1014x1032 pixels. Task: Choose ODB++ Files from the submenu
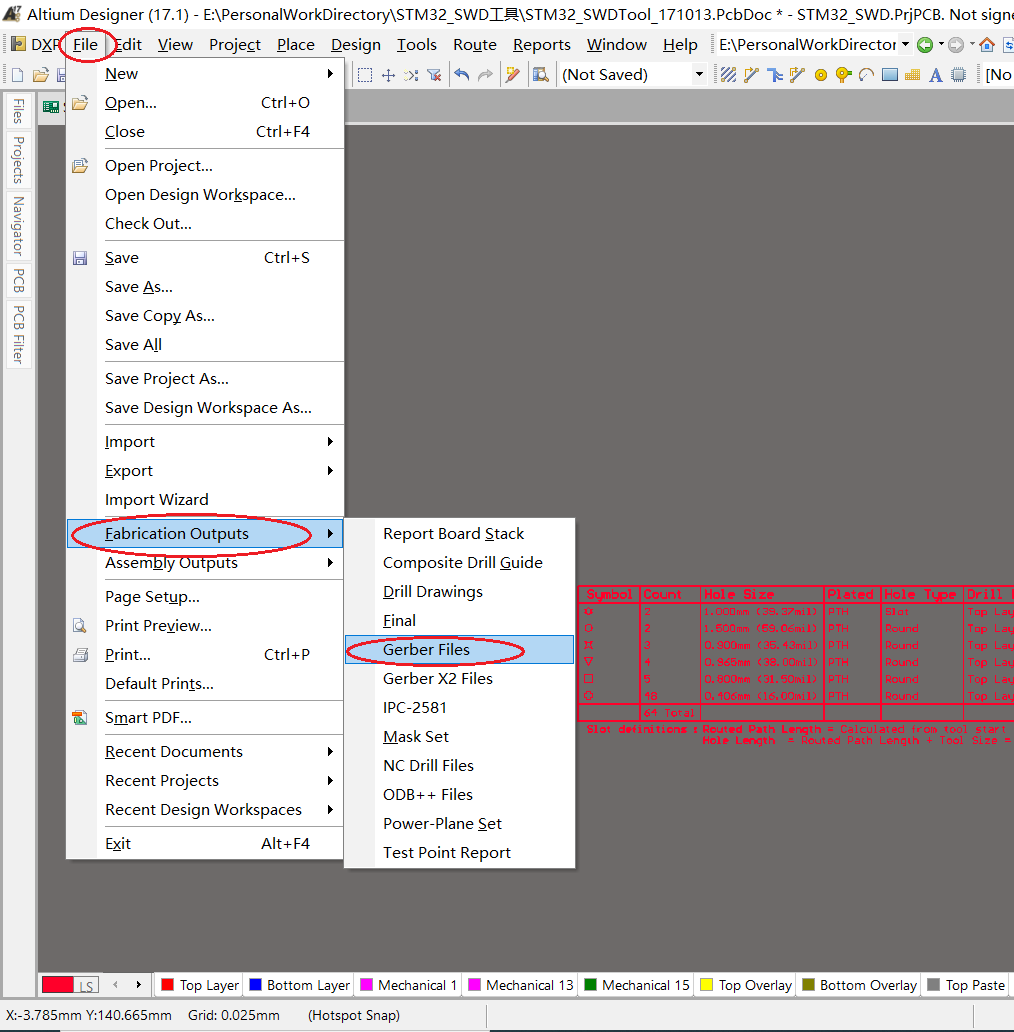[x=459, y=794]
